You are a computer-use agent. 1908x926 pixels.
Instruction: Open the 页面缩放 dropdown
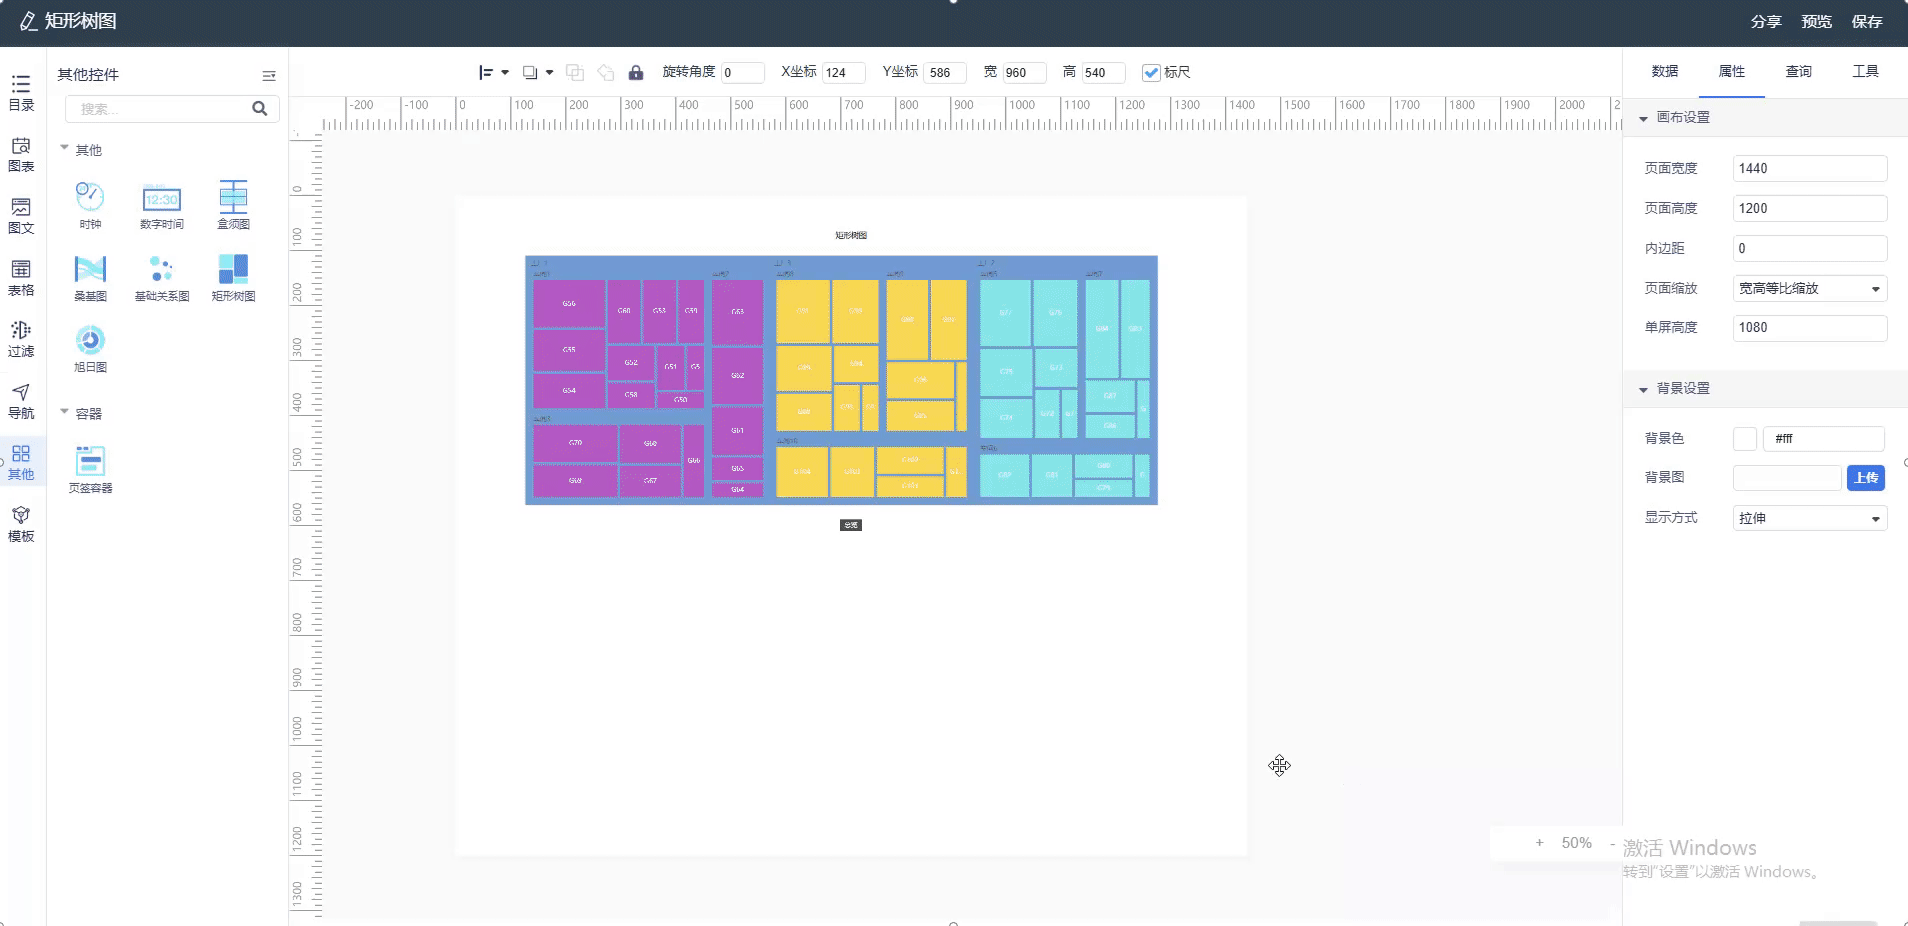(1809, 288)
